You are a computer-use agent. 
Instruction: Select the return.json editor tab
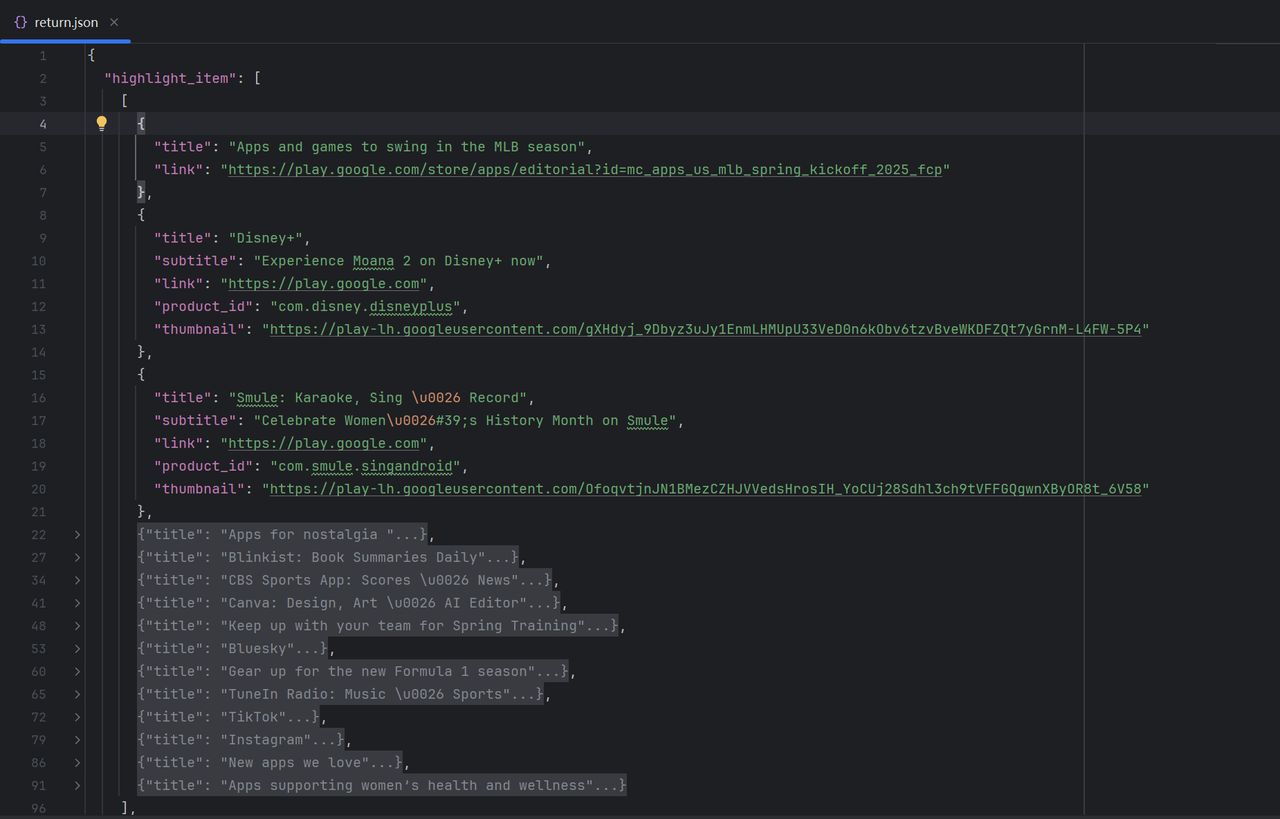(66, 22)
